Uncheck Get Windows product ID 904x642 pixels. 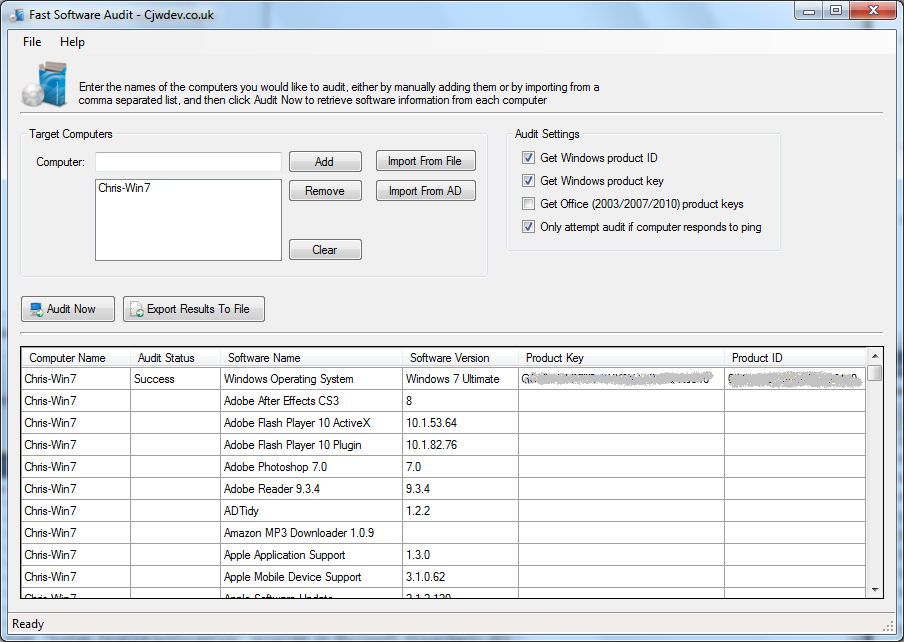(x=528, y=158)
